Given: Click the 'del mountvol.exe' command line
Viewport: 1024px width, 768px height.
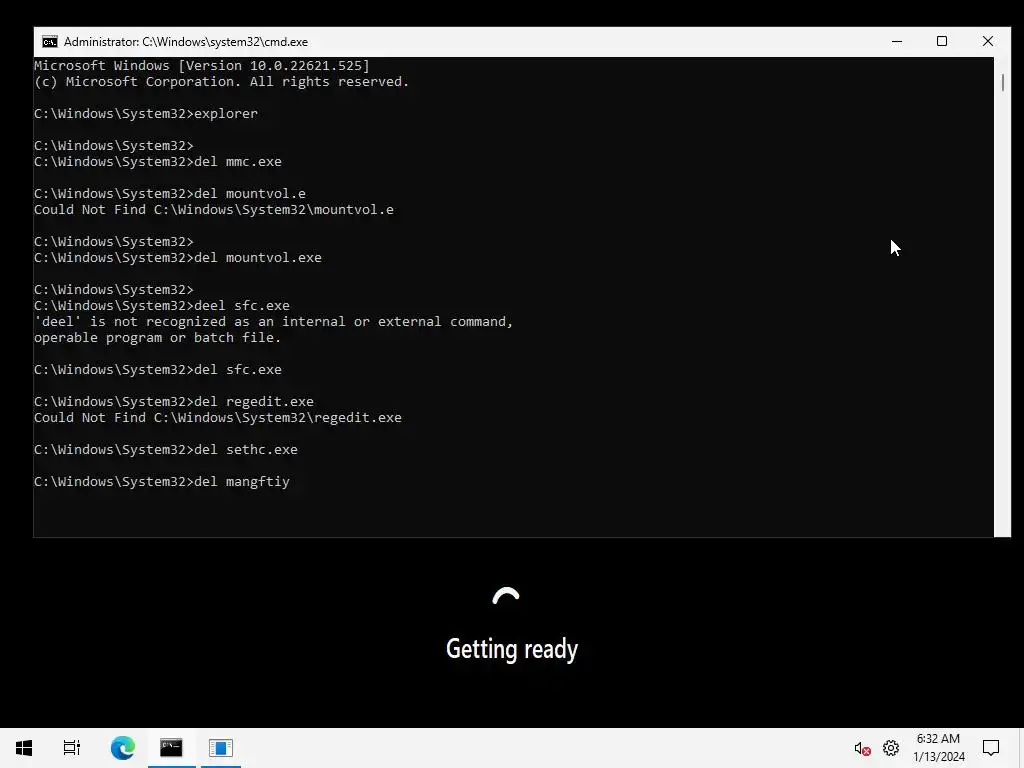Looking at the screenshot, I should click(x=178, y=258).
